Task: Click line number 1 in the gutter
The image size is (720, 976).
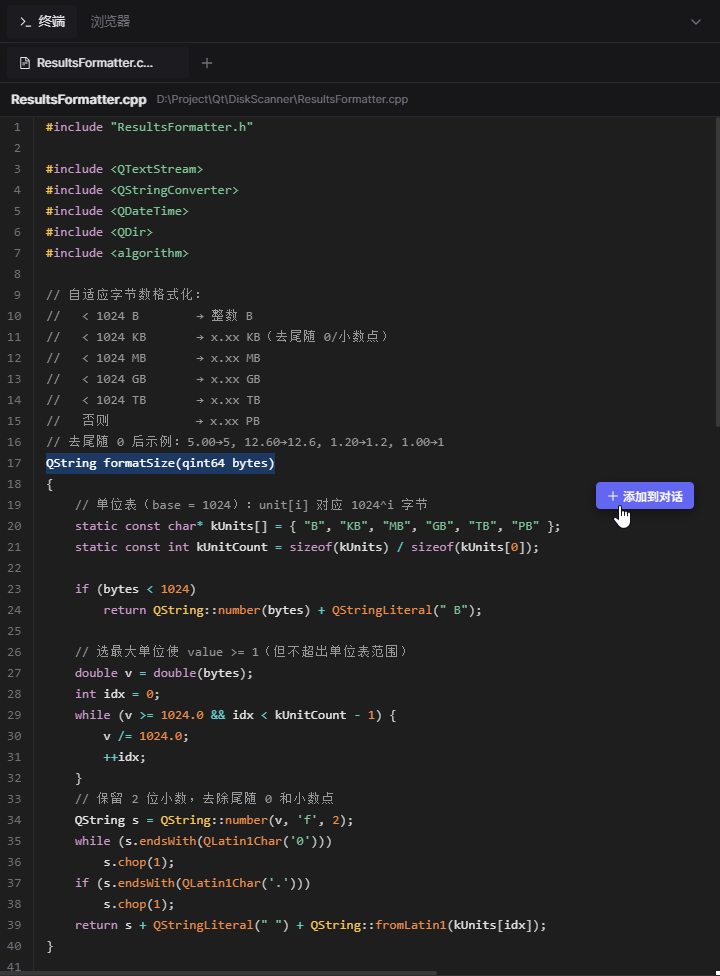Action: 17,127
